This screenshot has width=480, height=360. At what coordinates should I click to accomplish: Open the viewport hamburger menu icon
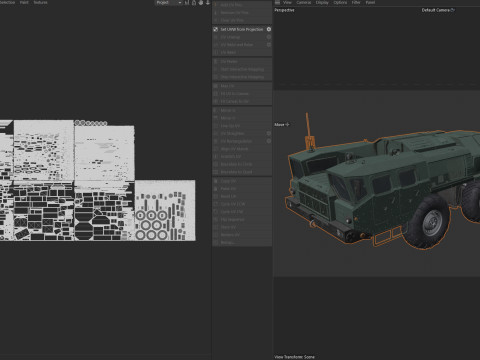pos(277,2)
